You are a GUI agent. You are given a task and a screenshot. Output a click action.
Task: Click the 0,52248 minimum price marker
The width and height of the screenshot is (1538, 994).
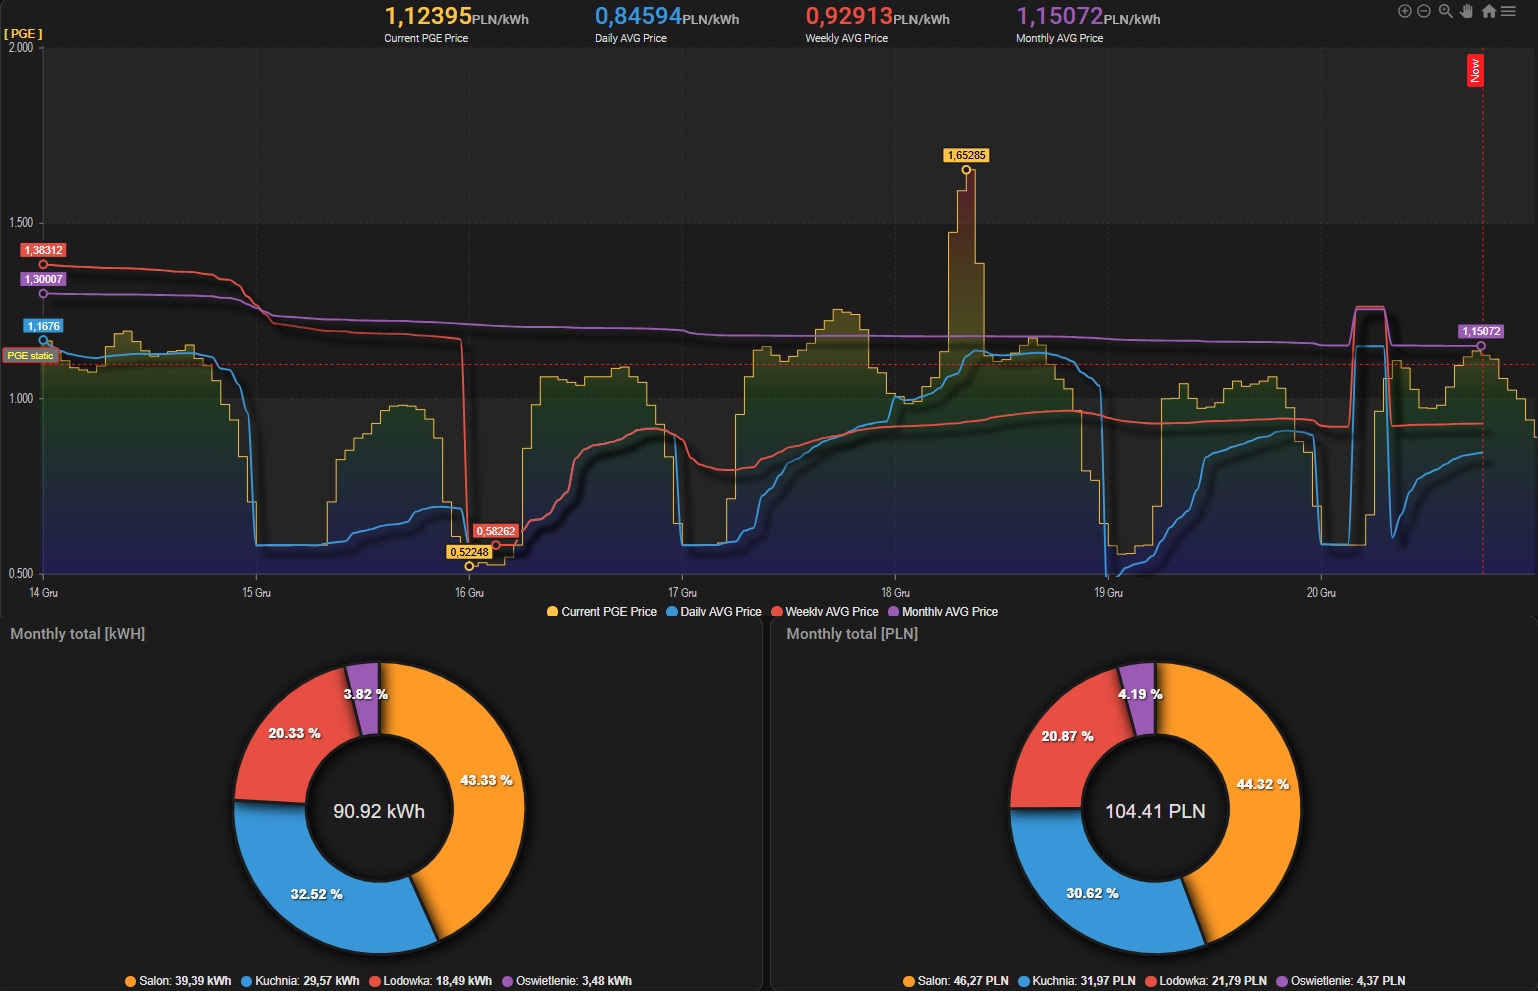coord(469,553)
